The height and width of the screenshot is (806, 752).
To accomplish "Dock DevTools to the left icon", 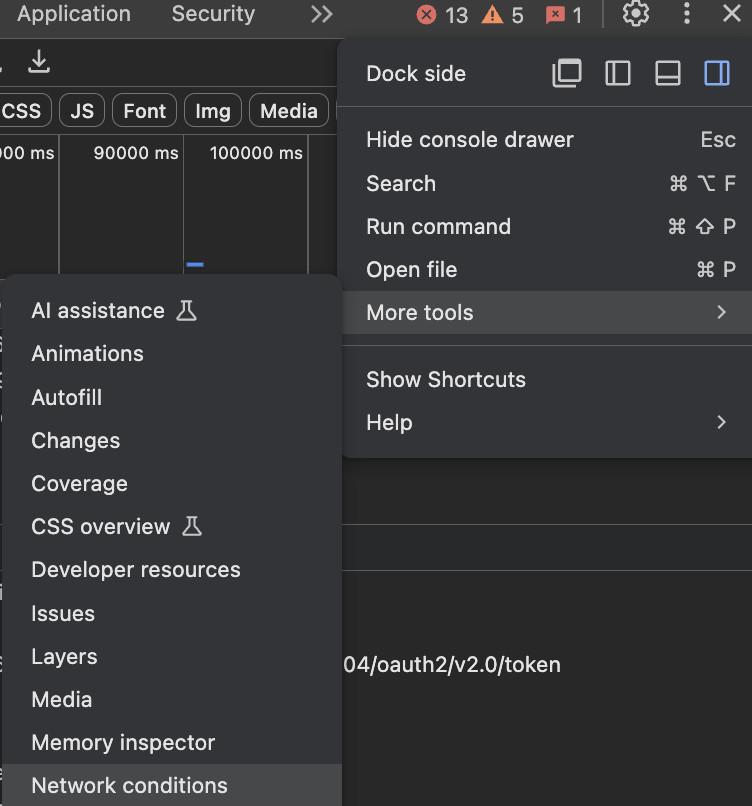I will coord(618,73).
